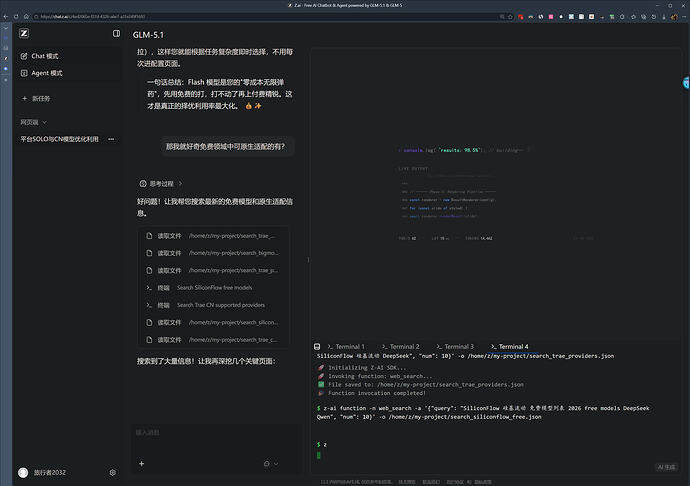Start a 新任务

click(36, 99)
